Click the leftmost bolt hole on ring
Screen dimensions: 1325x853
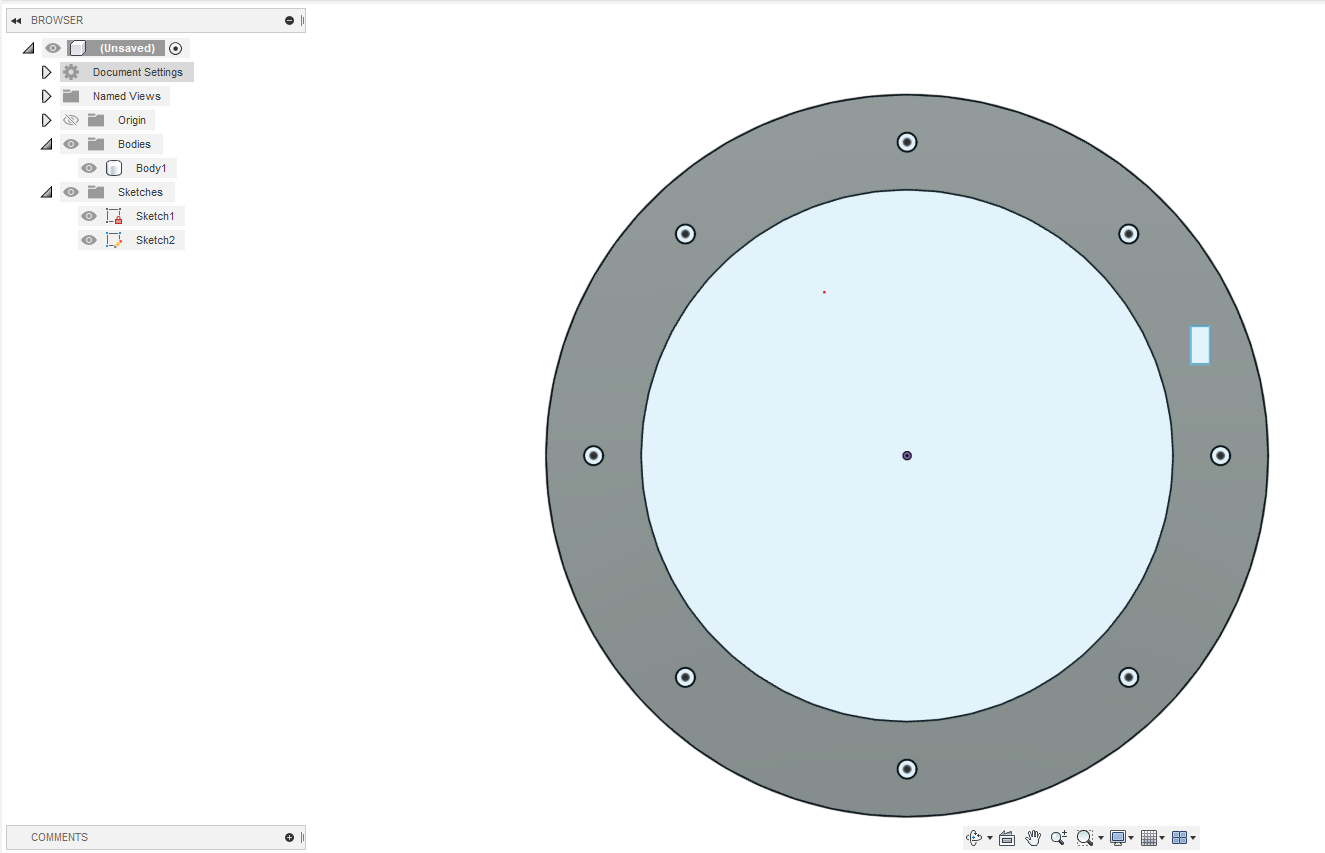pyautogui.click(x=594, y=455)
